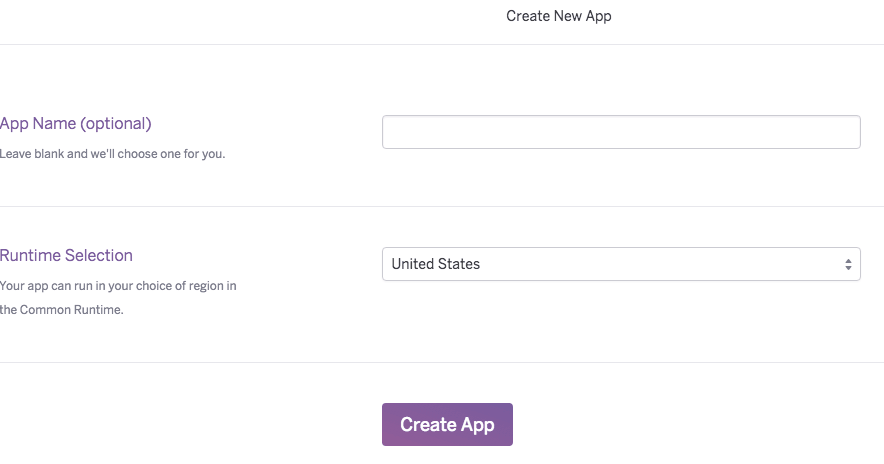Click the word "(optional)" in App Name label
The height and width of the screenshot is (464, 884).
[115, 124]
